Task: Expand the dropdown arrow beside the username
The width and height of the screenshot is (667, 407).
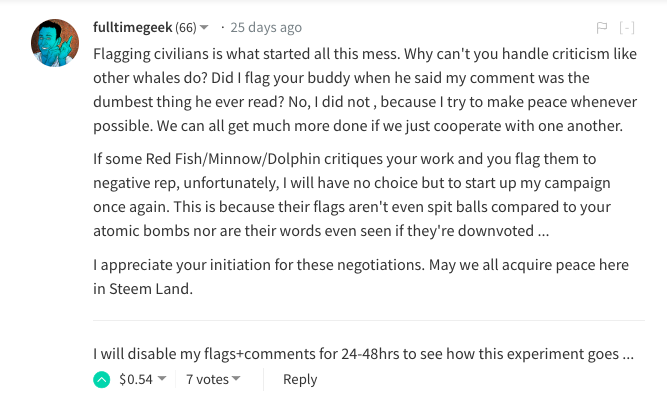Action: [204, 27]
